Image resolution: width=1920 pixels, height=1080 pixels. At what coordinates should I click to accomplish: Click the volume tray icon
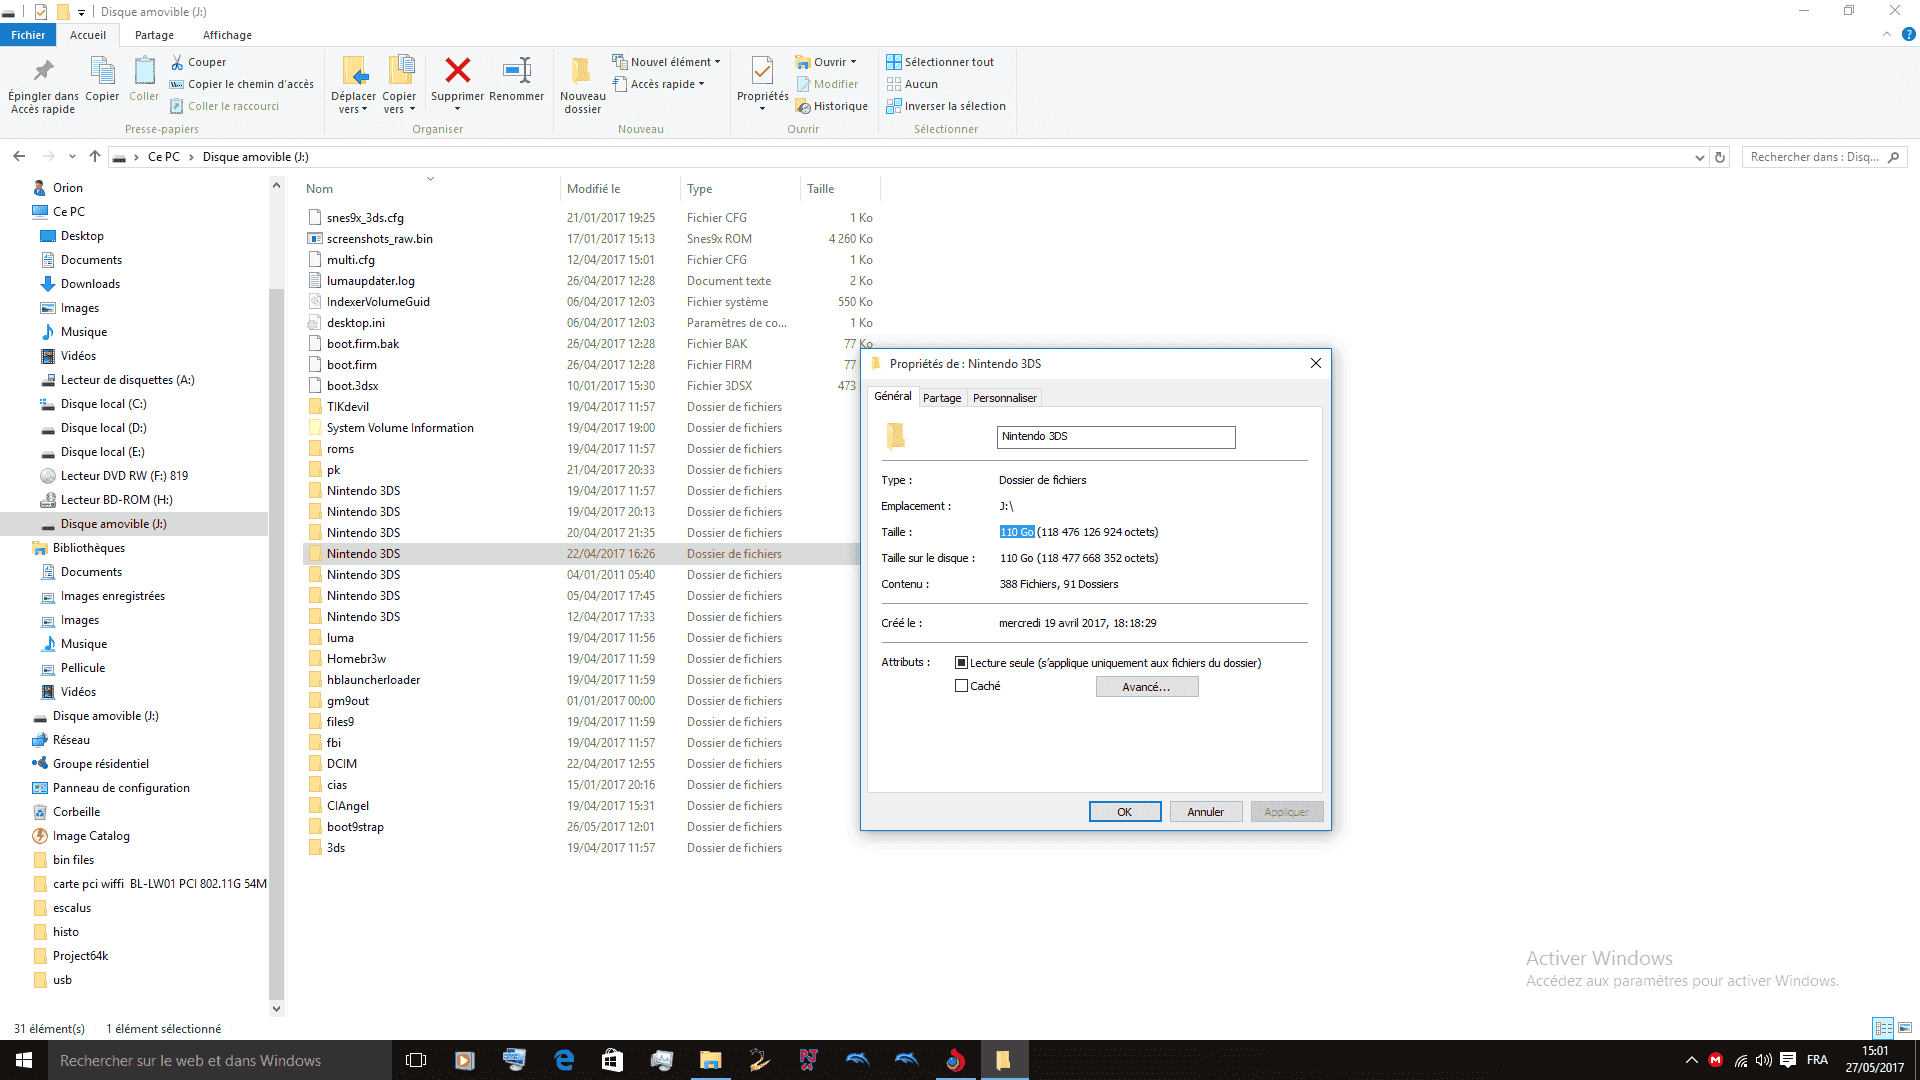[x=1763, y=1060]
